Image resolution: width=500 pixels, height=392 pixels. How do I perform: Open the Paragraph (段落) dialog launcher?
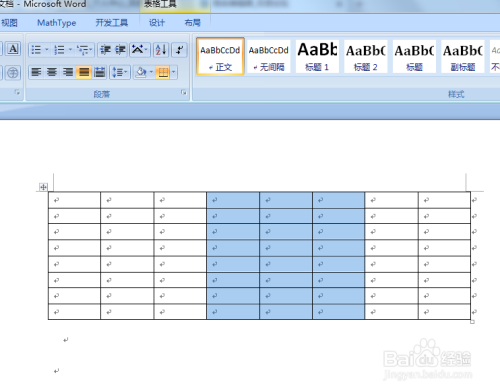pos(183,93)
